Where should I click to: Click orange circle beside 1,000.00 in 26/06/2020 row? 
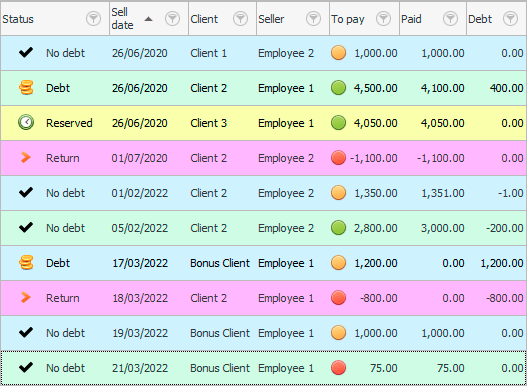(x=338, y=53)
